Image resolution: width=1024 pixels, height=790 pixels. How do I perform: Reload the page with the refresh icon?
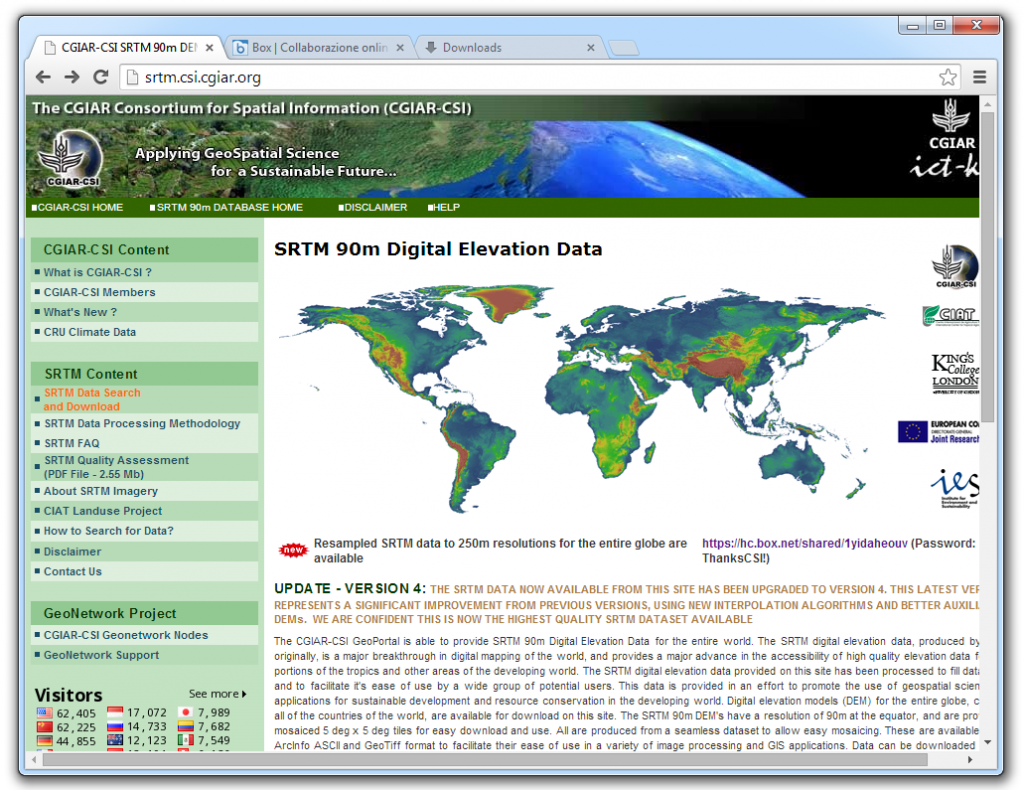(x=101, y=77)
